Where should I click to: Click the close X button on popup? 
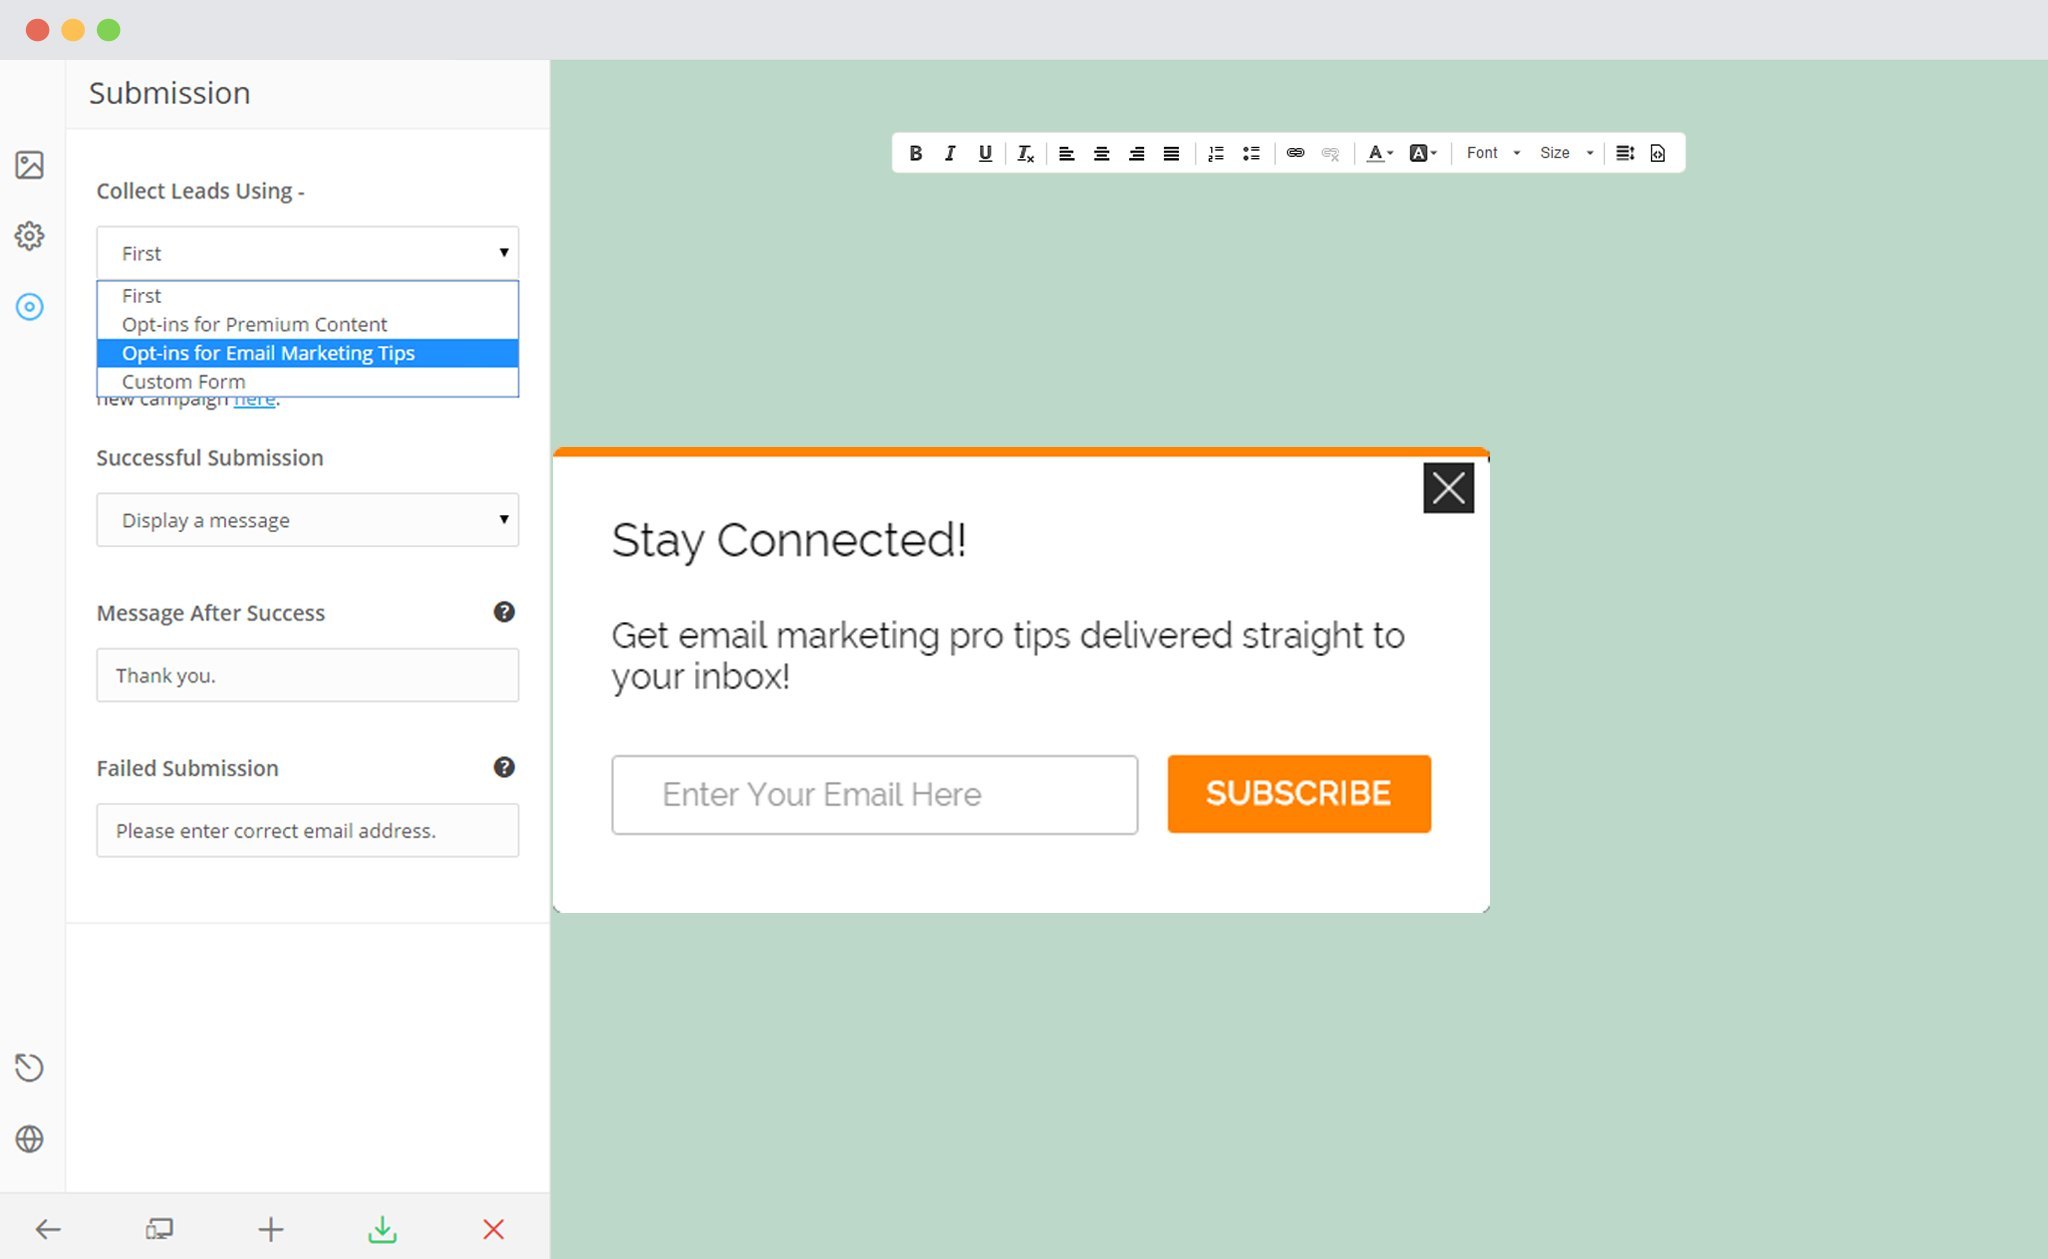point(1445,487)
